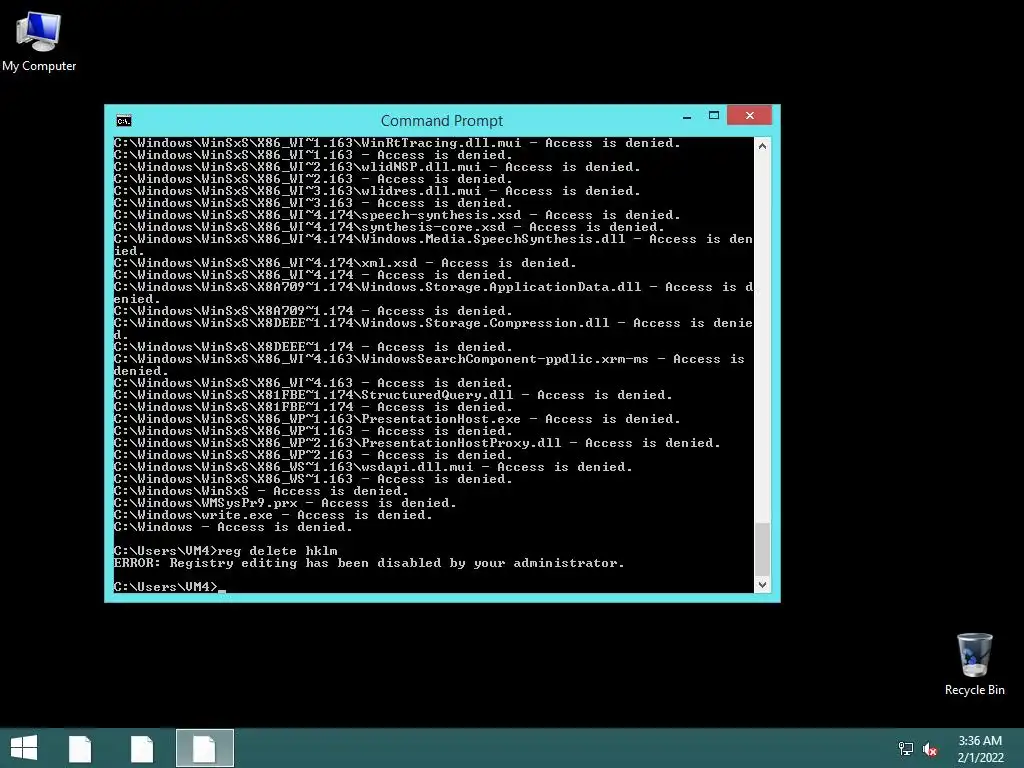The width and height of the screenshot is (1024, 768).
Task: Close the Command Prompt window
Action: click(x=749, y=116)
